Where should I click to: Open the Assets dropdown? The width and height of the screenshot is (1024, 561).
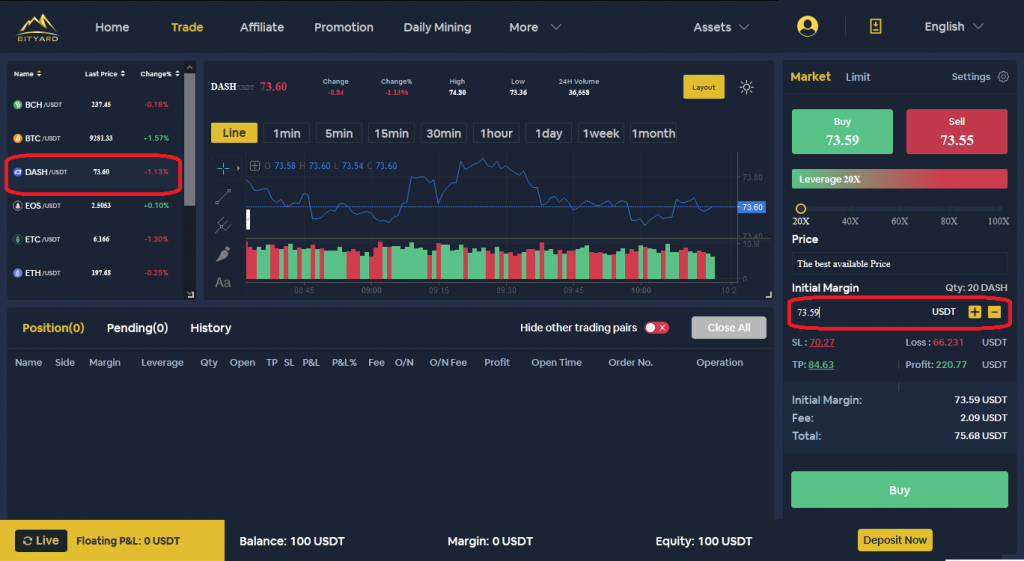721,27
